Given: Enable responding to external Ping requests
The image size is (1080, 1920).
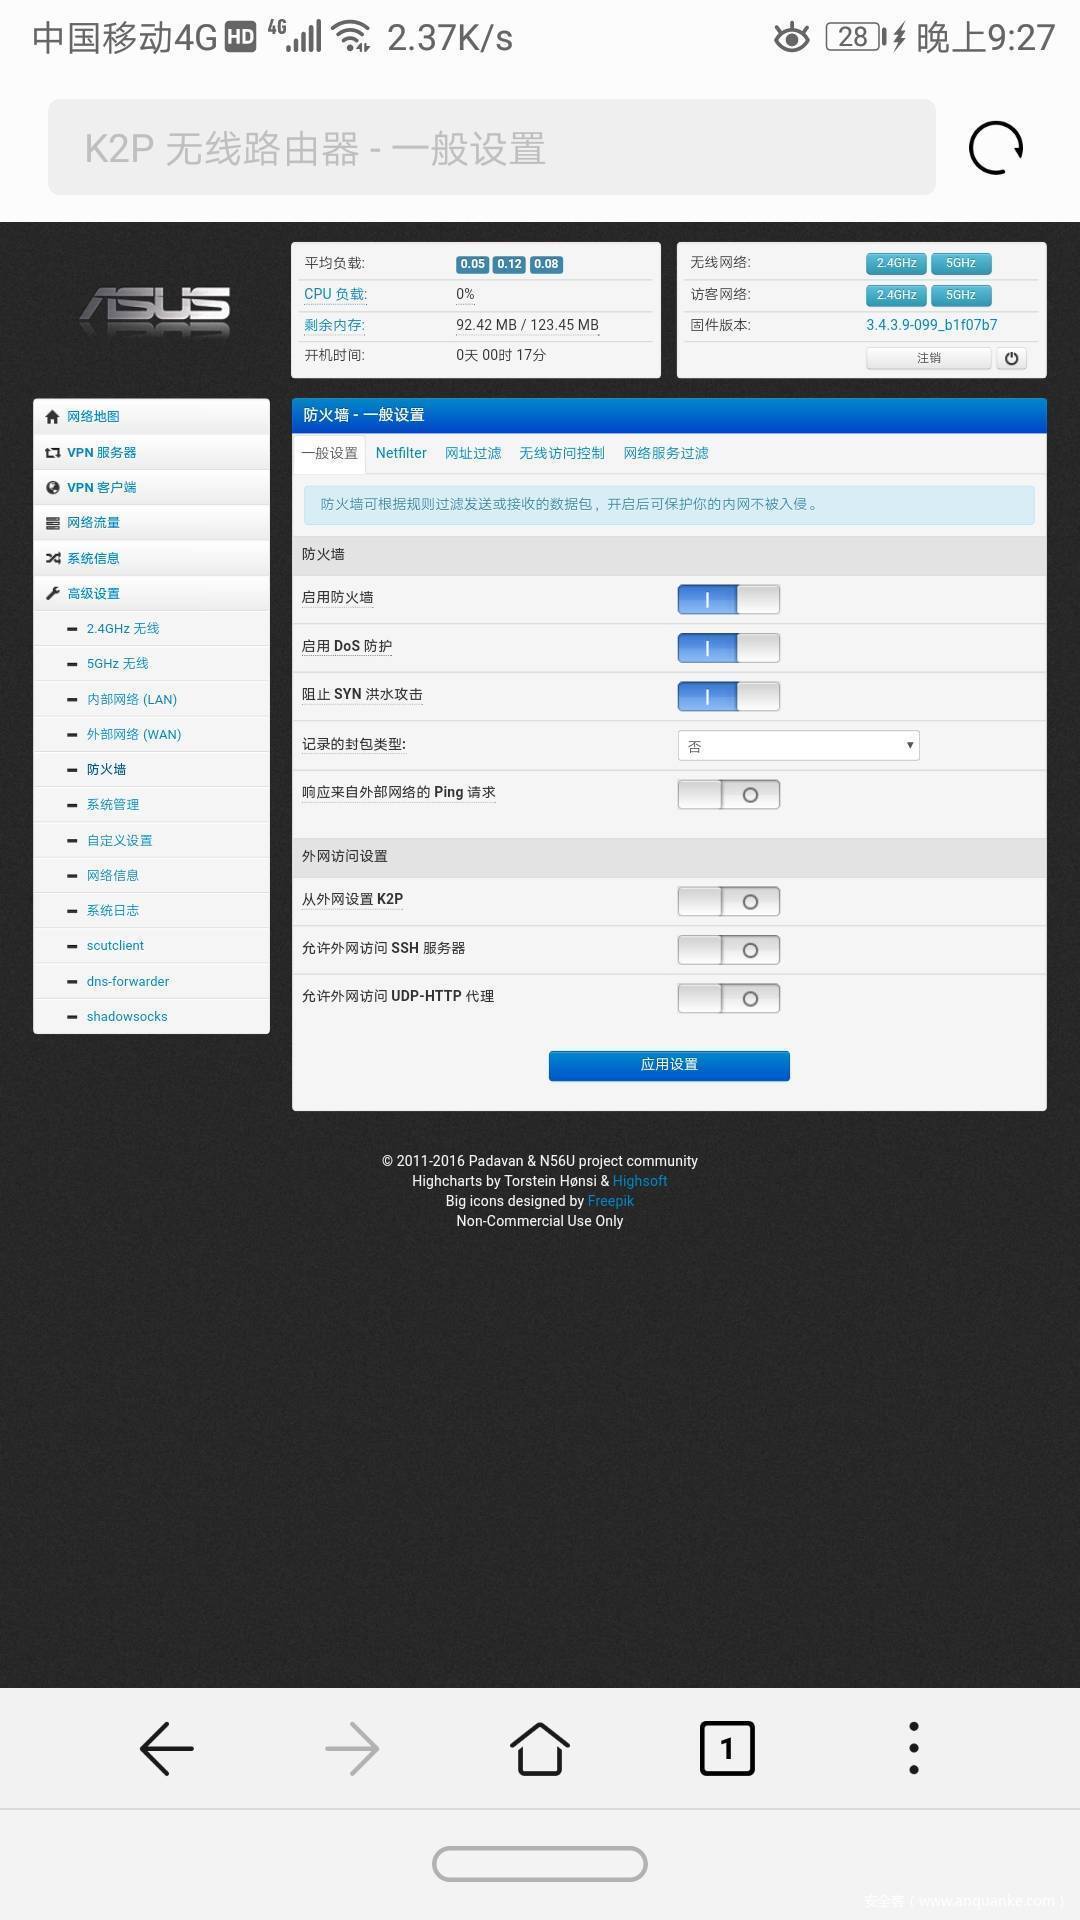Looking at the screenshot, I should pyautogui.click(x=729, y=794).
